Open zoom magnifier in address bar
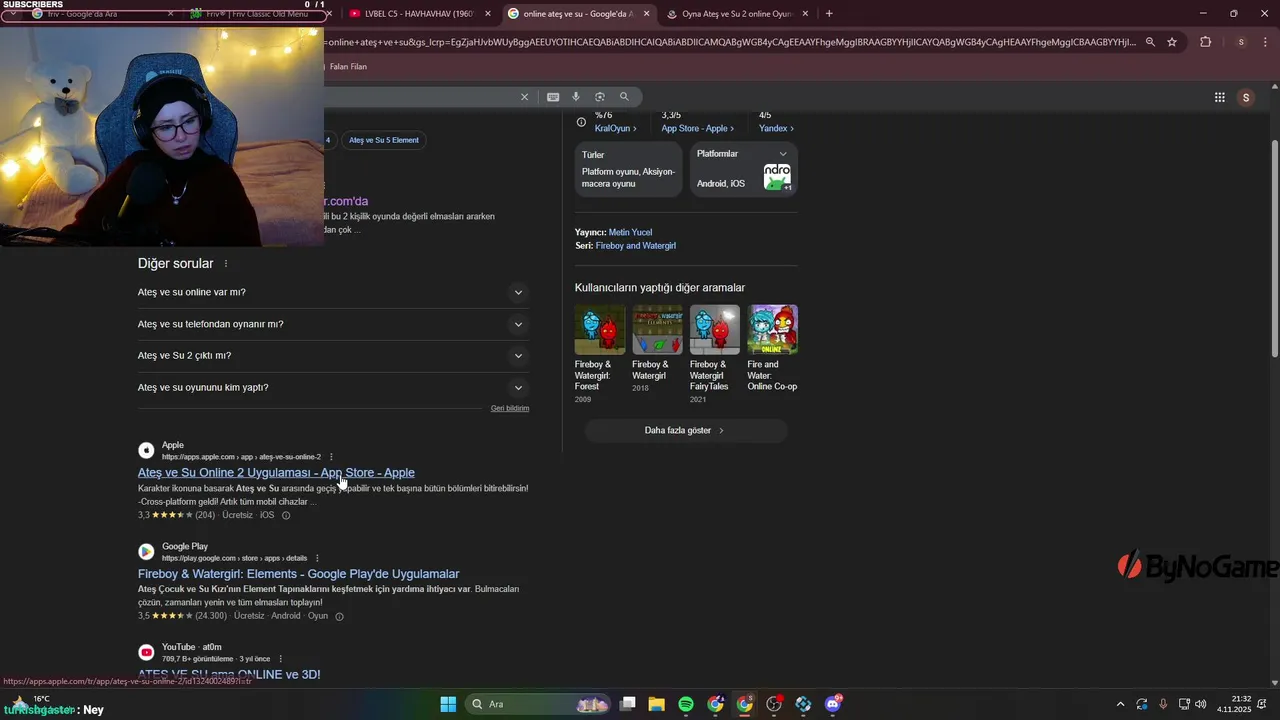Viewport: 1280px width, 720px height. [x=1150, y=42]
